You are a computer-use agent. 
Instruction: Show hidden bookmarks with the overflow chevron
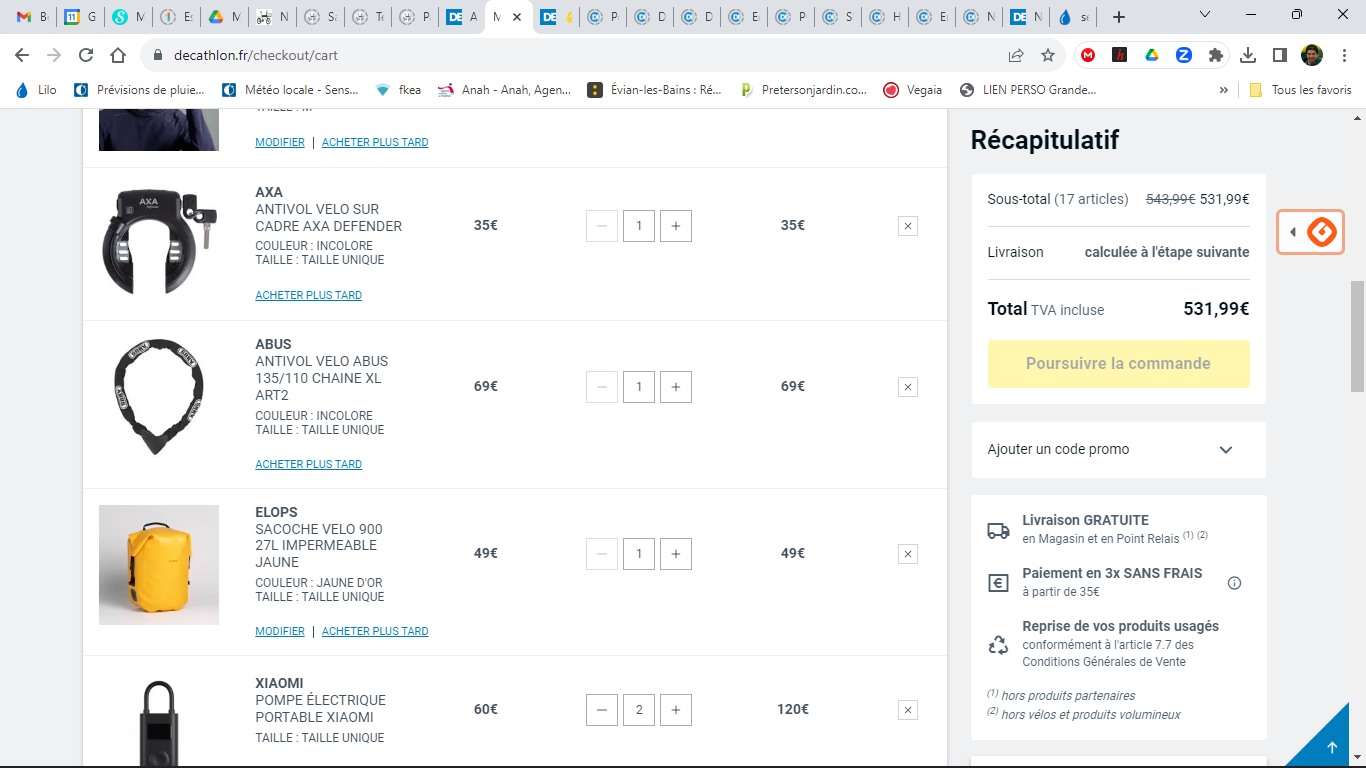1223,90
